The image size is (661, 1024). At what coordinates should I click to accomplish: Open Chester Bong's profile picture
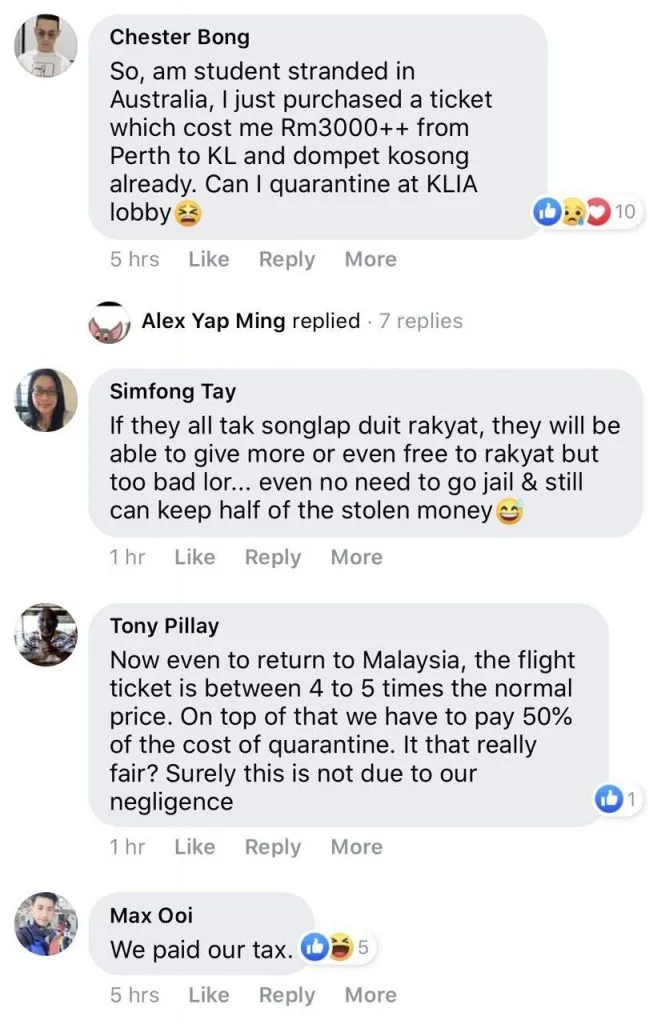pos(46,47)
